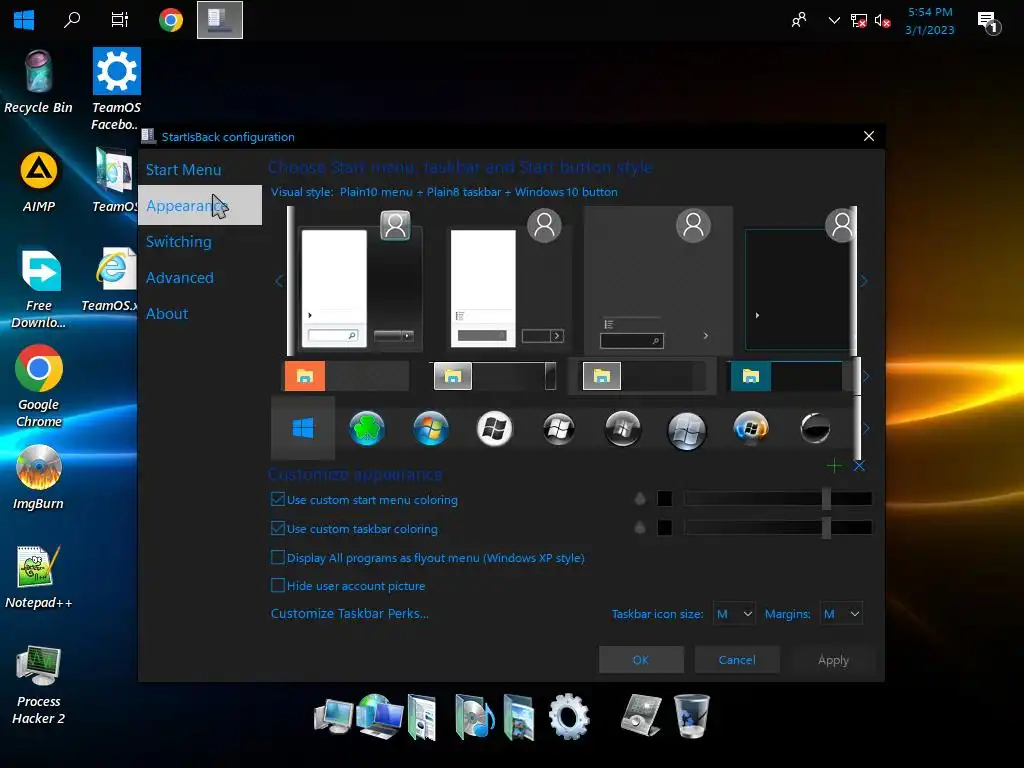1024x768 pixels.
Task: Open the dock recycle bin icon
Action: [x=691, y=716]
